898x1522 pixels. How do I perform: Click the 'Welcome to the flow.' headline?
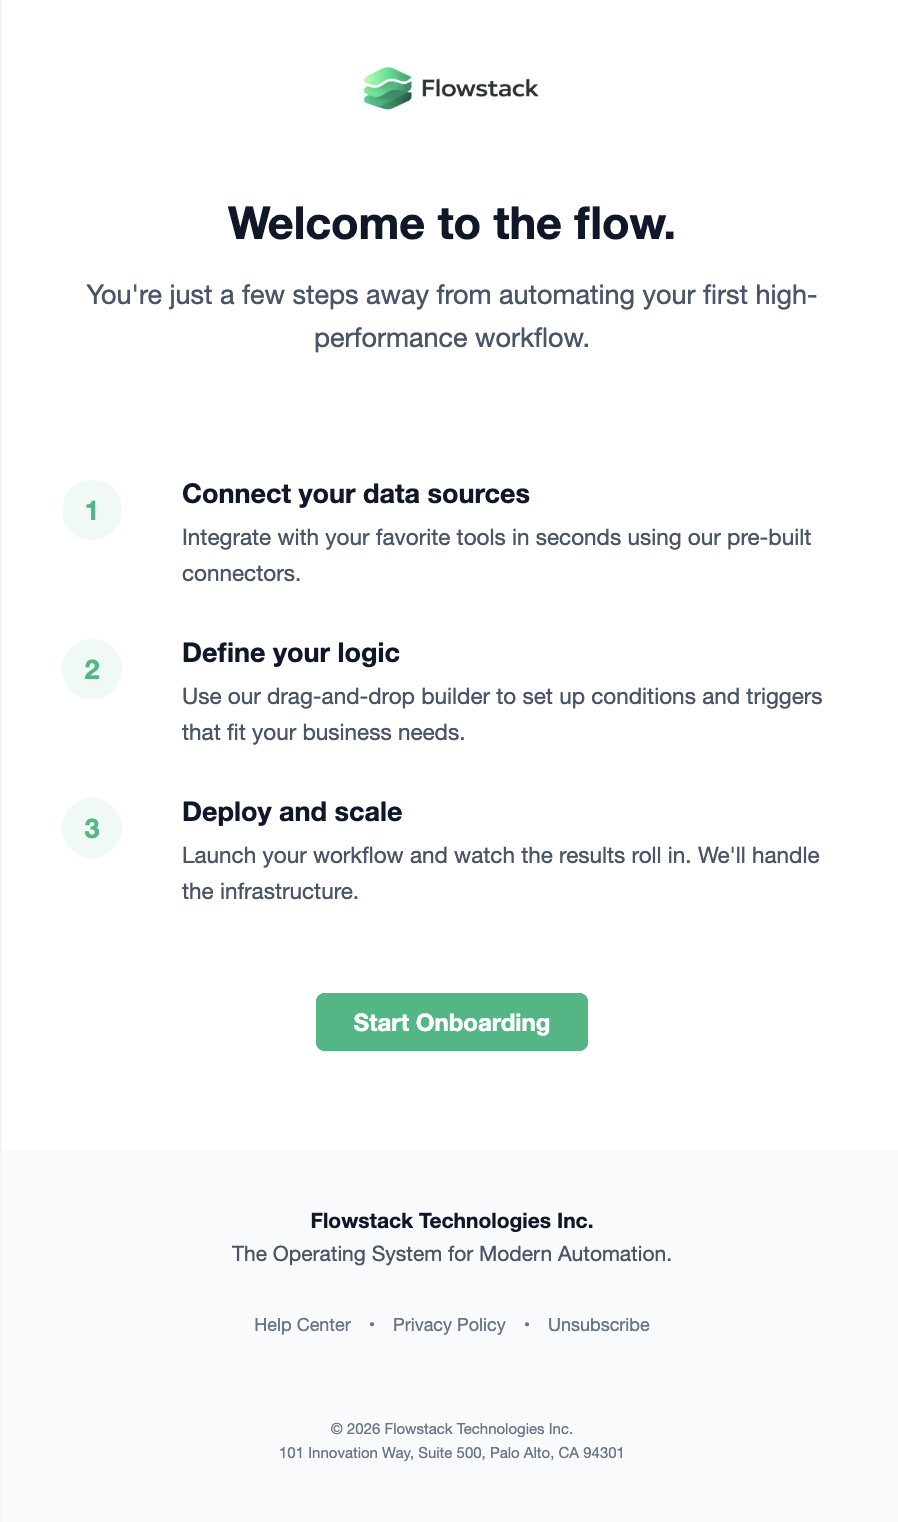(452, 222)
